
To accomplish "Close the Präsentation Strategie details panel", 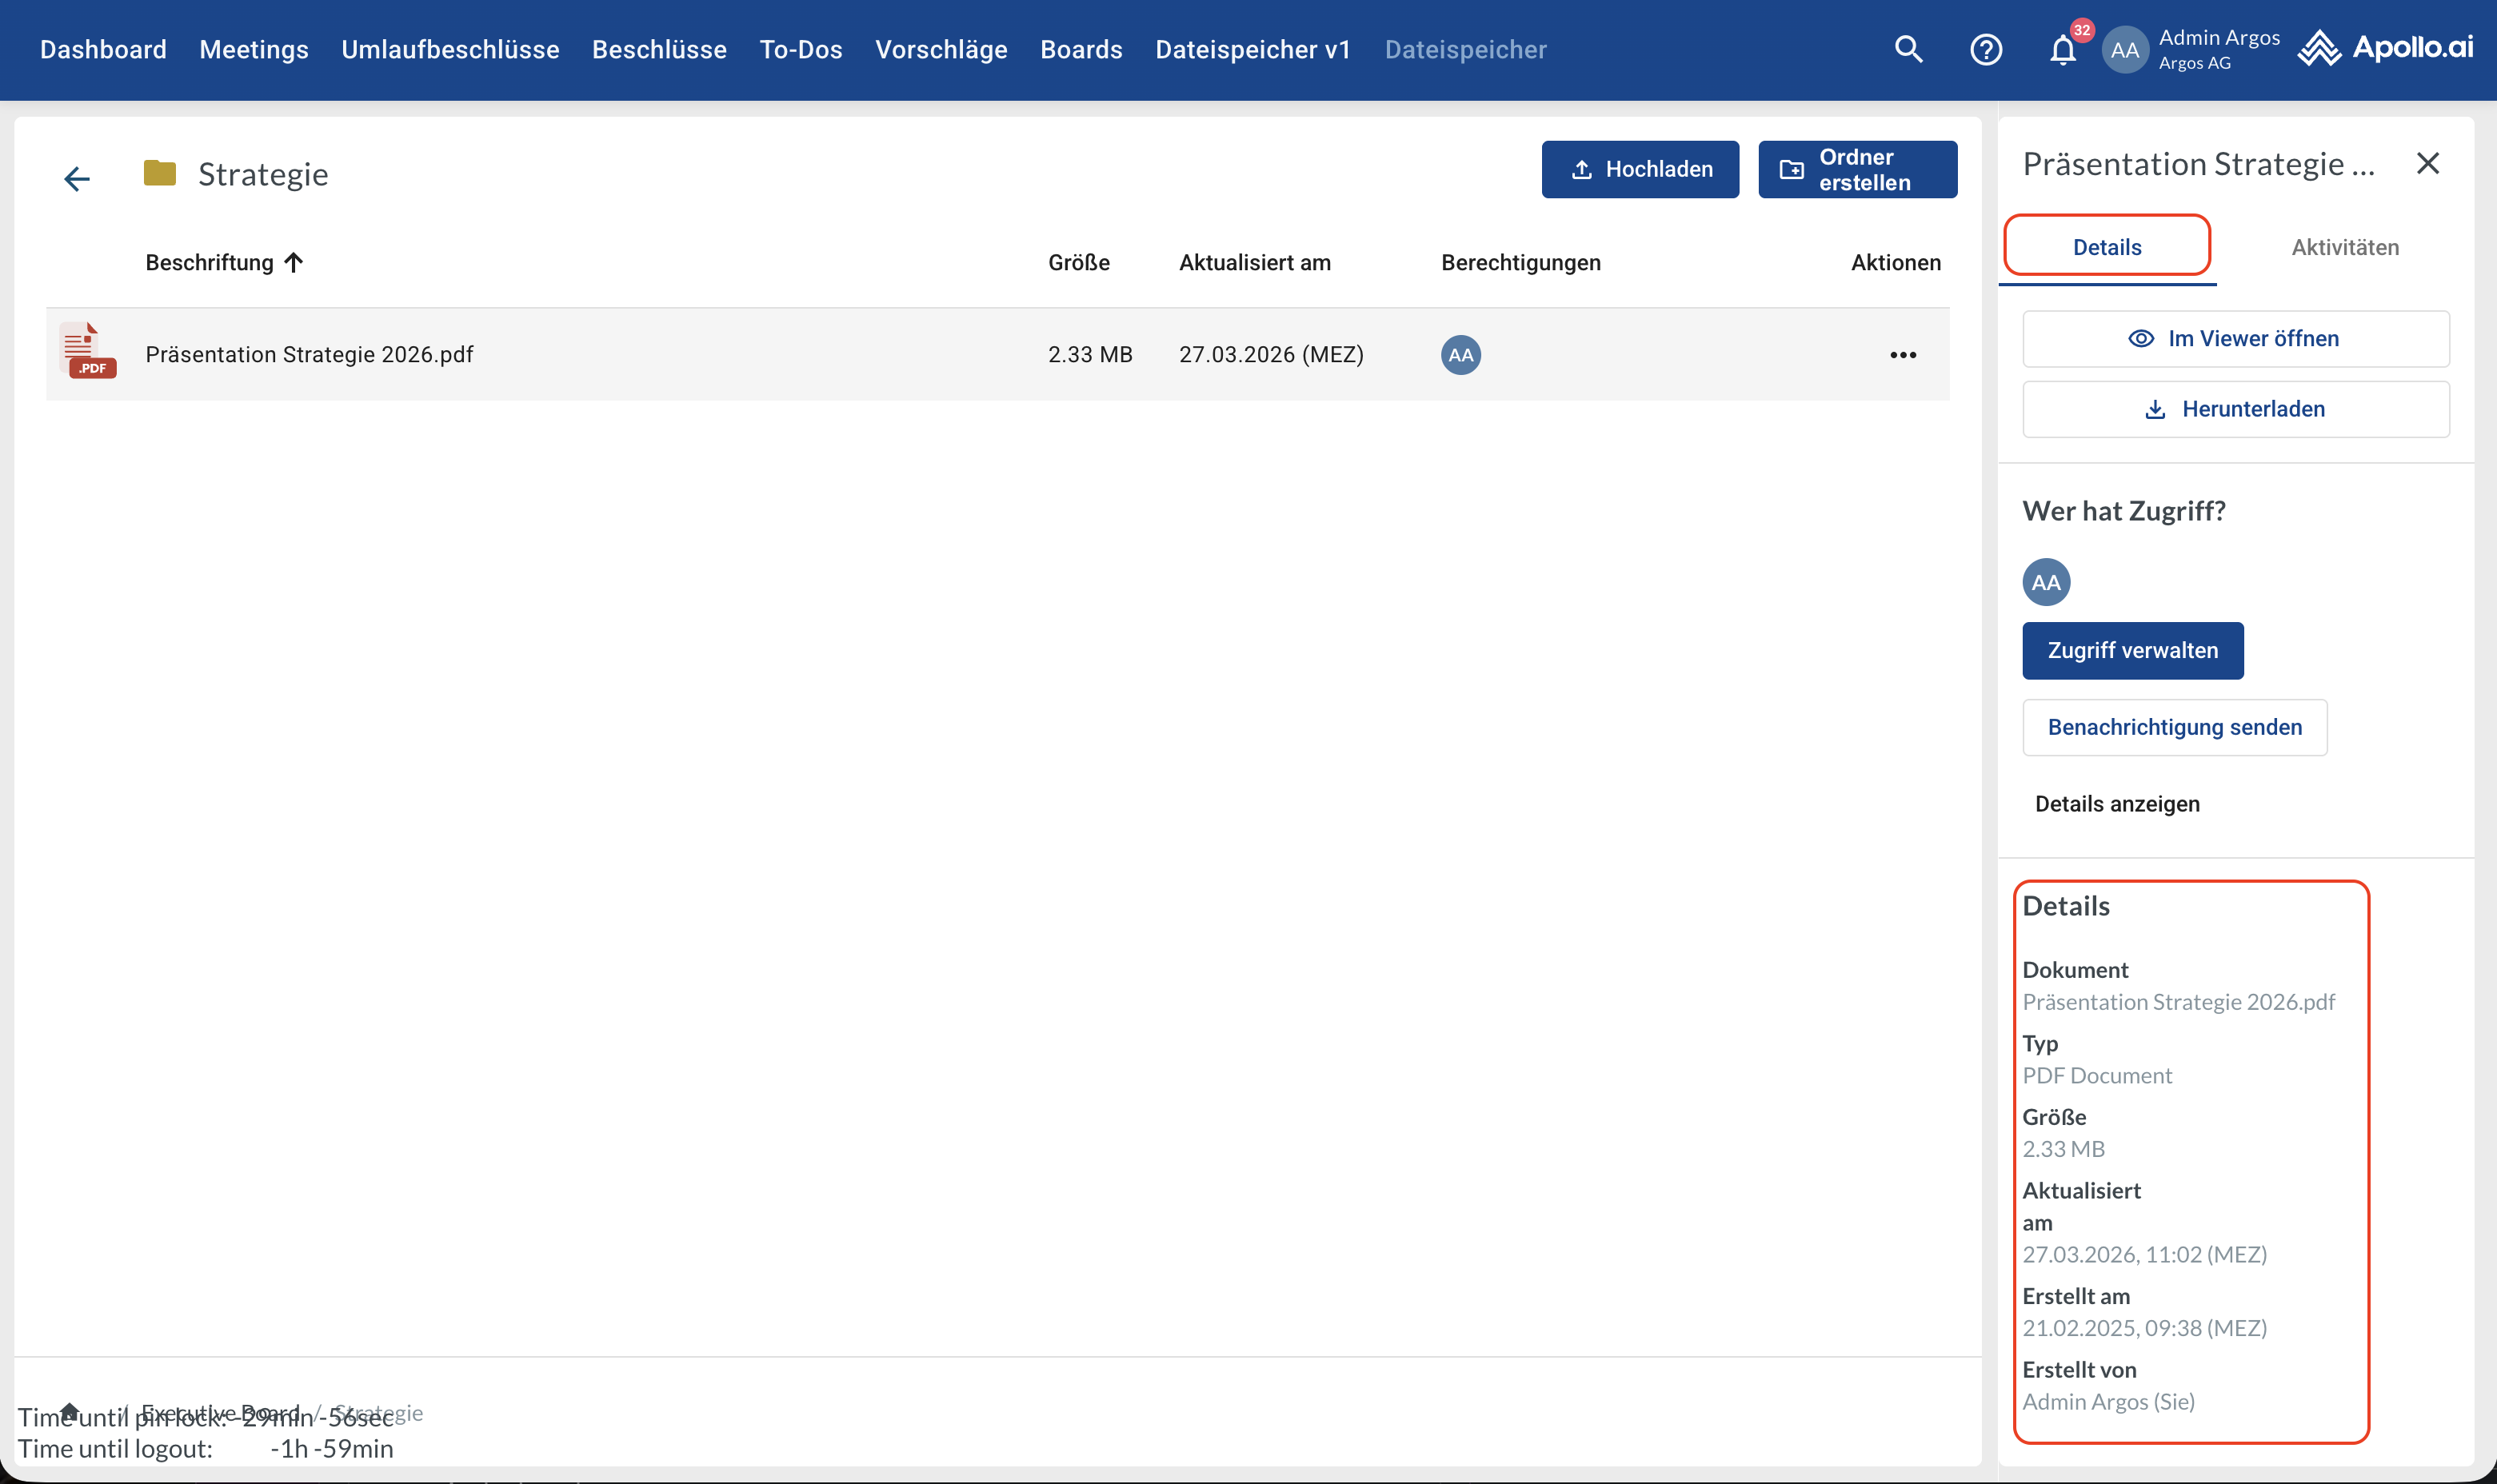I will pyautogui.click(x=2428, y=163).
